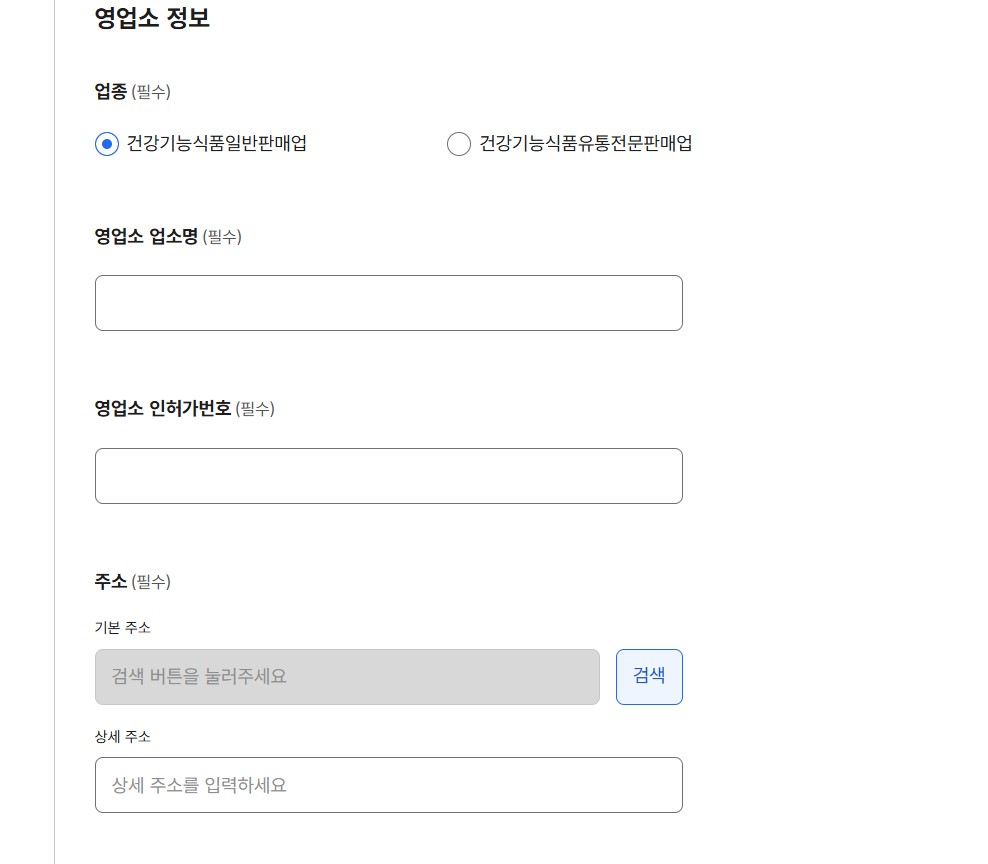Click the 건강기능식품유통전문판매업 option label text
The width and height of the screenshot is (988, 864).
pyautogui.click(x=585, y=144)
